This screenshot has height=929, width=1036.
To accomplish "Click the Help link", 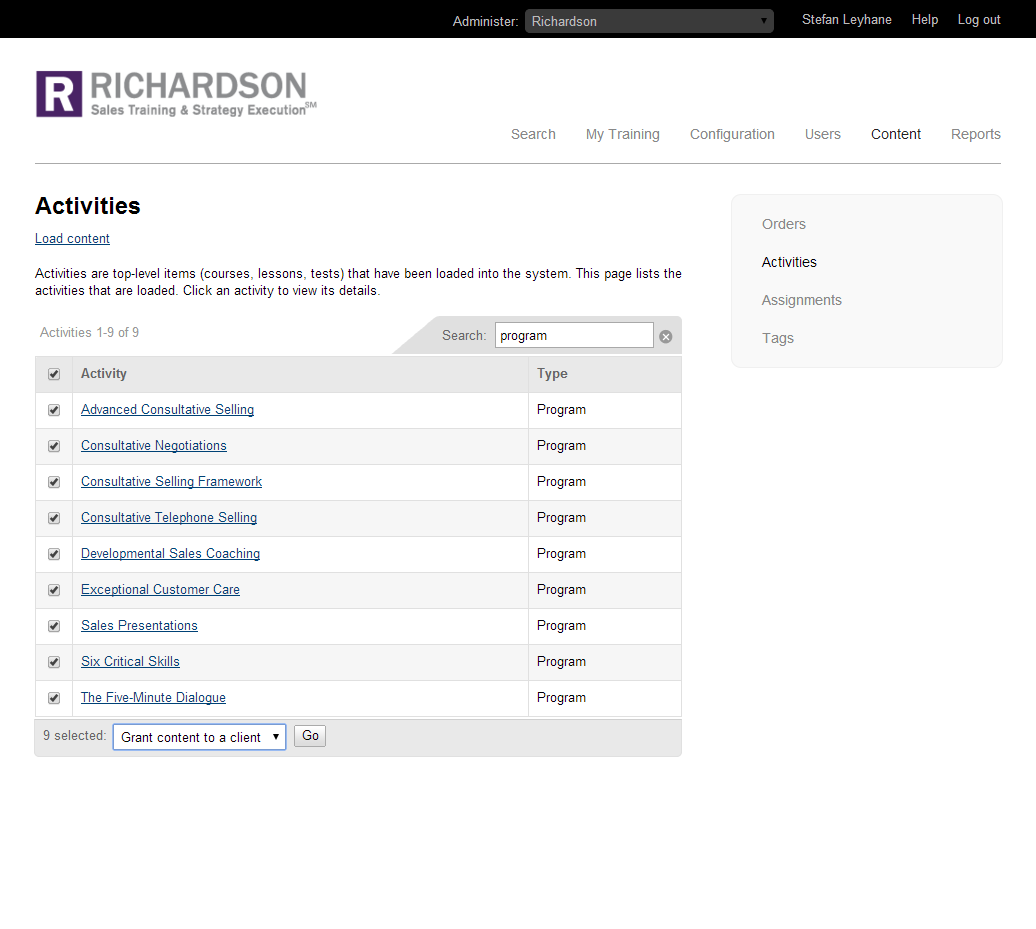I will (924, 20).
